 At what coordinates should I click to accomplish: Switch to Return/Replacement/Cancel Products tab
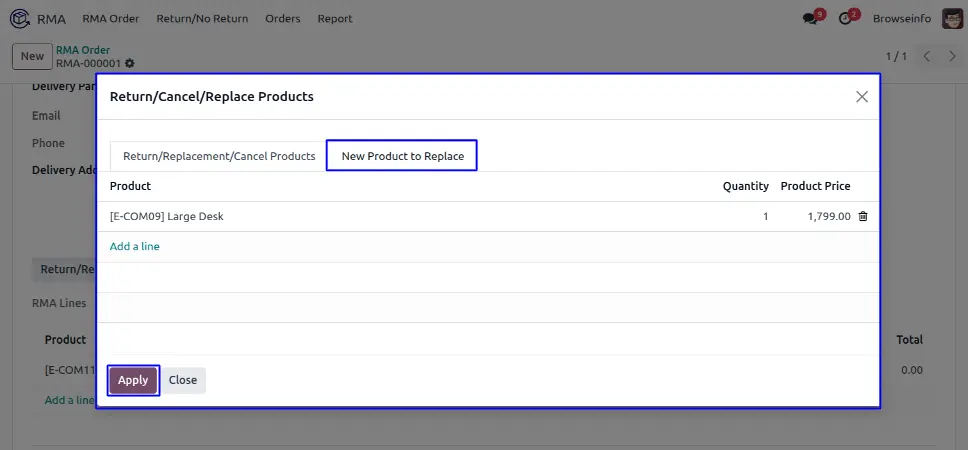(219, 156)
